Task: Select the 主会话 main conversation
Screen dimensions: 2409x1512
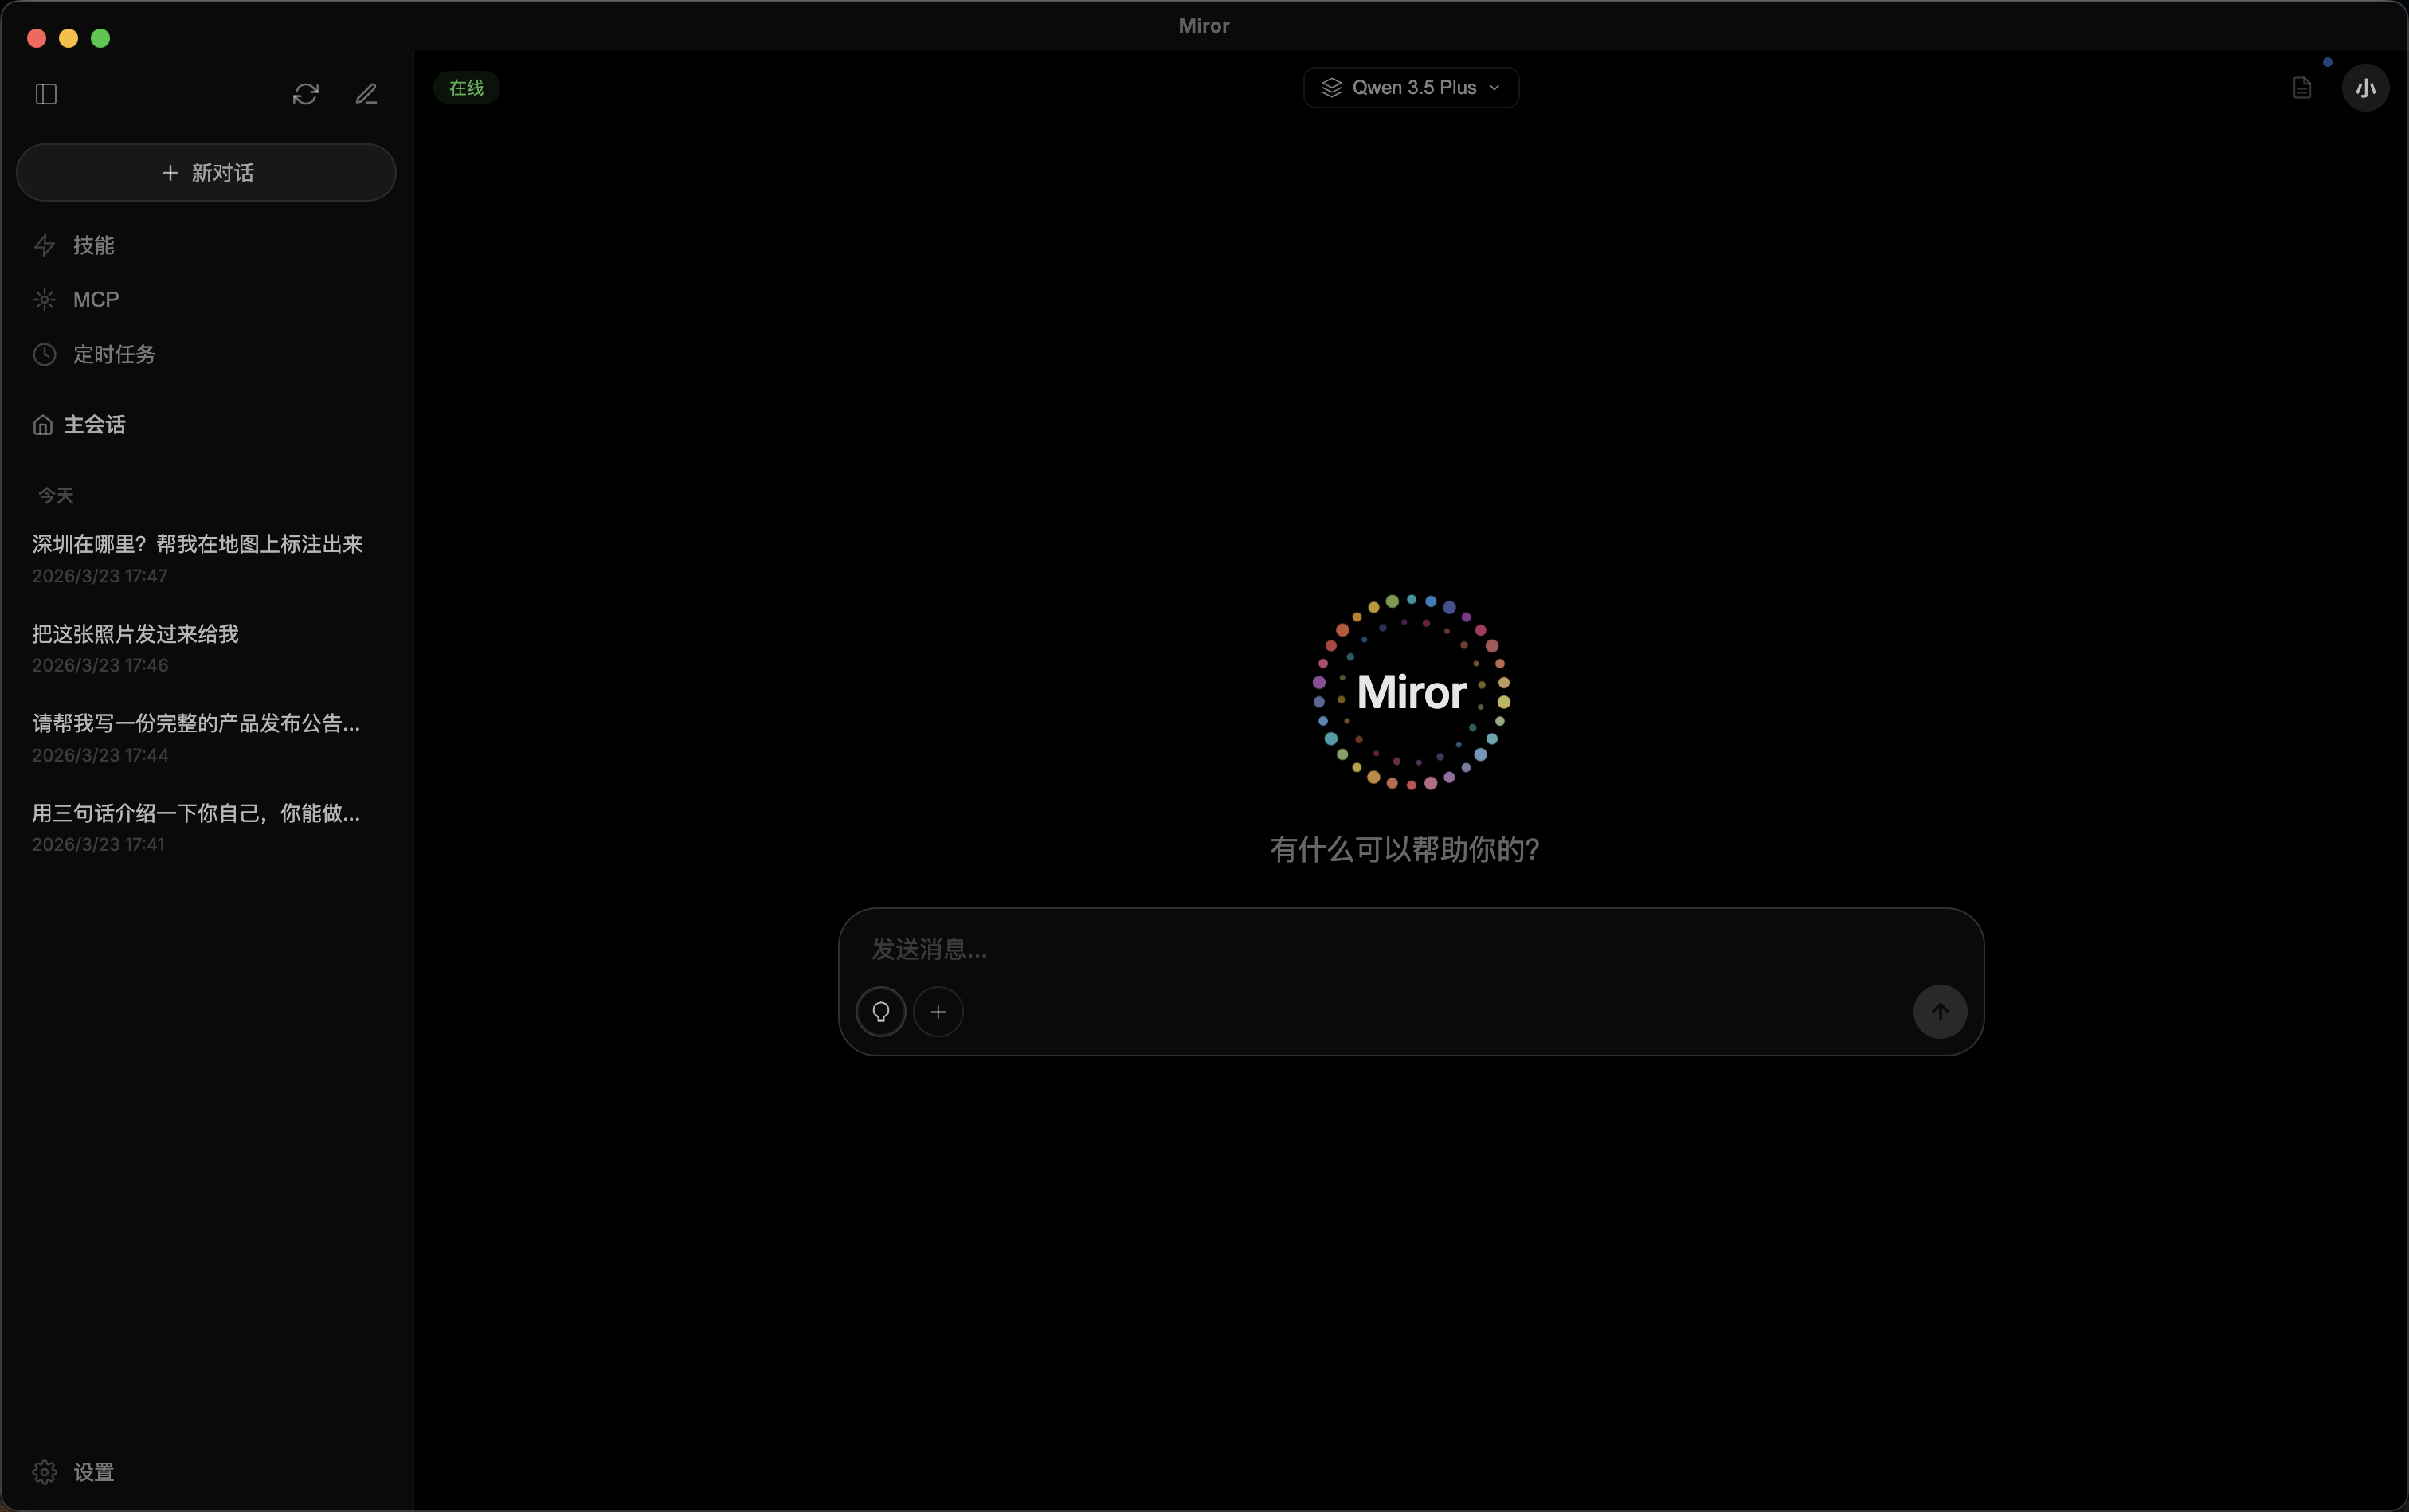Action: tap(94, 425)
